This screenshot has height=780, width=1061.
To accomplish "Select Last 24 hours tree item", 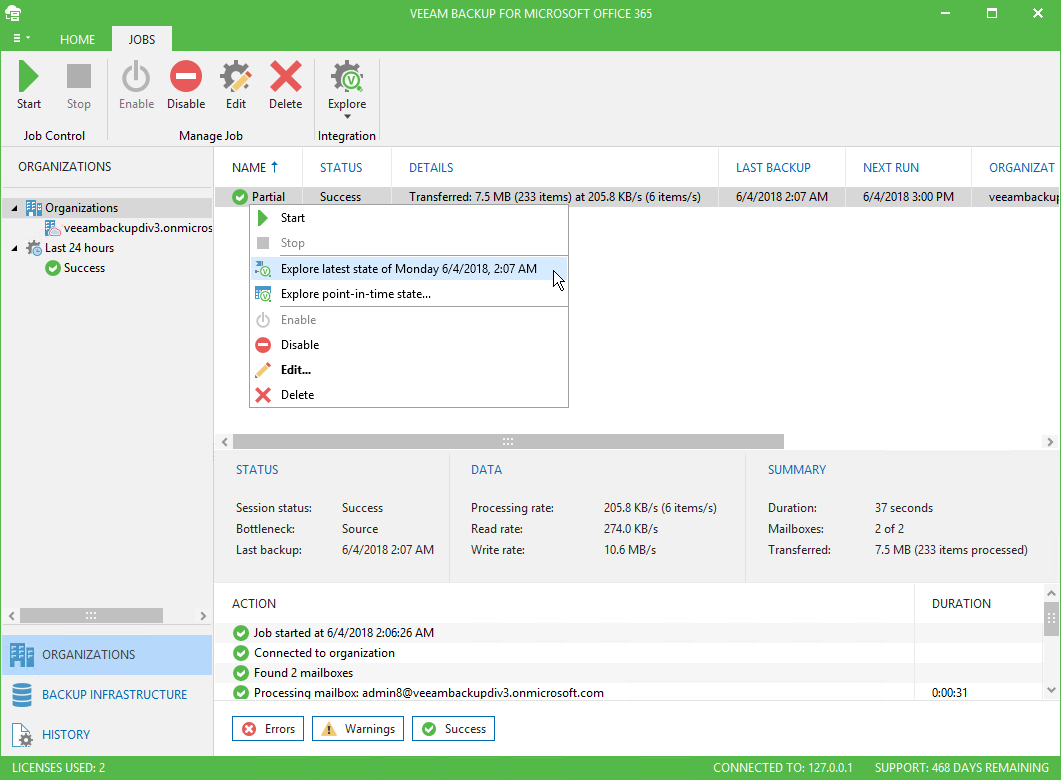I will point(79,248).
